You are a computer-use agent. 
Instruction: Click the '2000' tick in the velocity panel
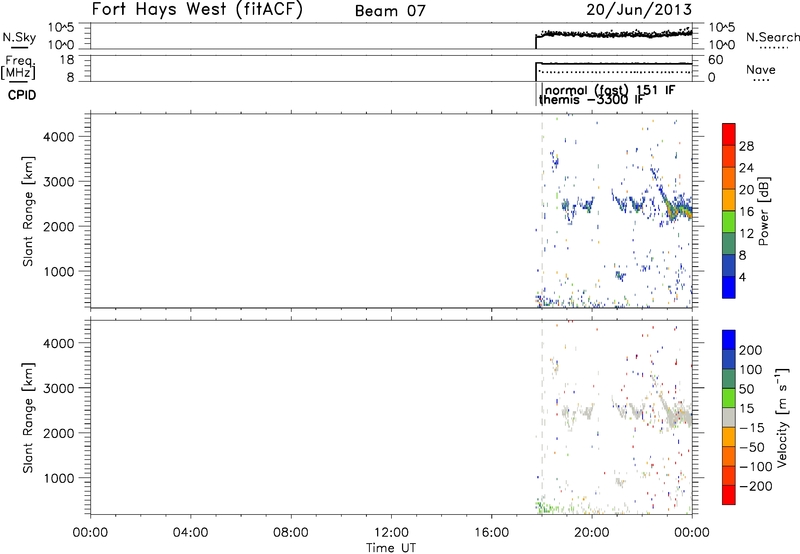[x=59, y=433]
